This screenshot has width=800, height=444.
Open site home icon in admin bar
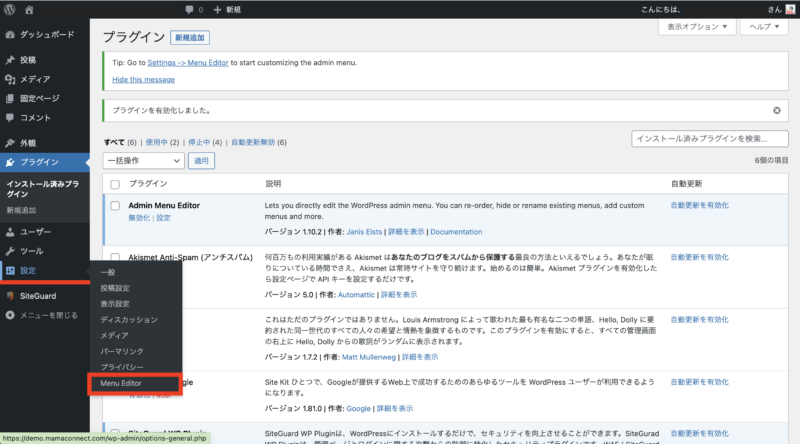pyautogui.click(x=29, y=10)
